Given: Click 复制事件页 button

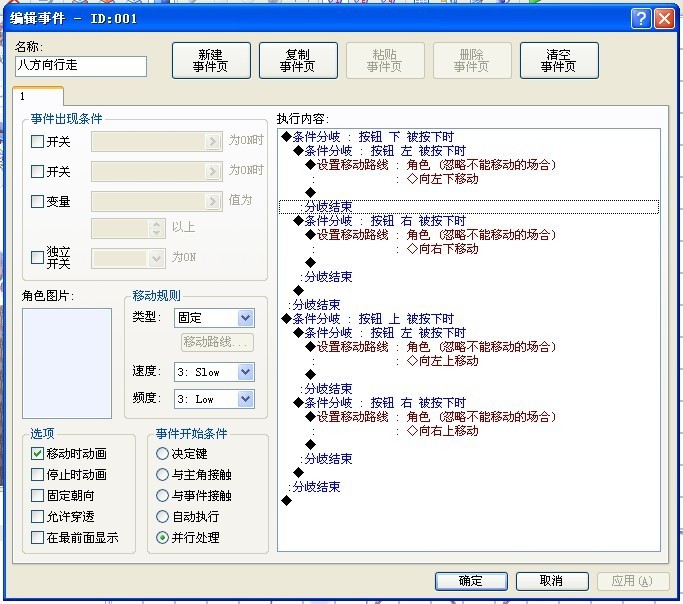Looking at the screenshot, I should (x=298, y=61).
